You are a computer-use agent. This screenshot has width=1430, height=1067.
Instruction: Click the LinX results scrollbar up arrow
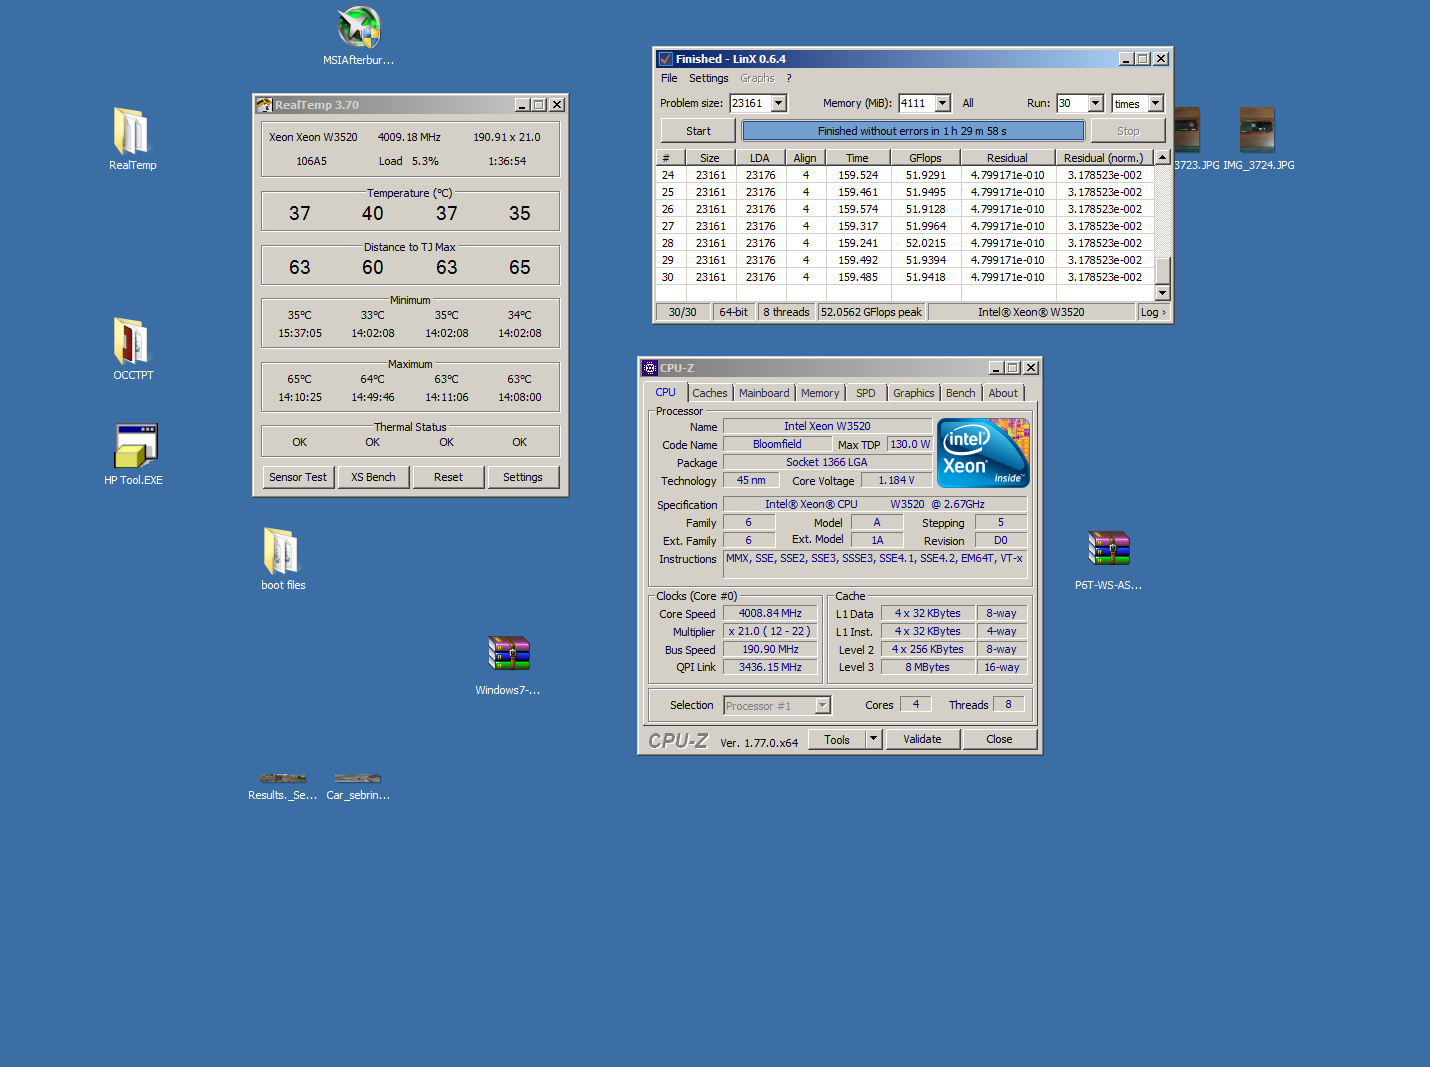(x=1162, y=157)
